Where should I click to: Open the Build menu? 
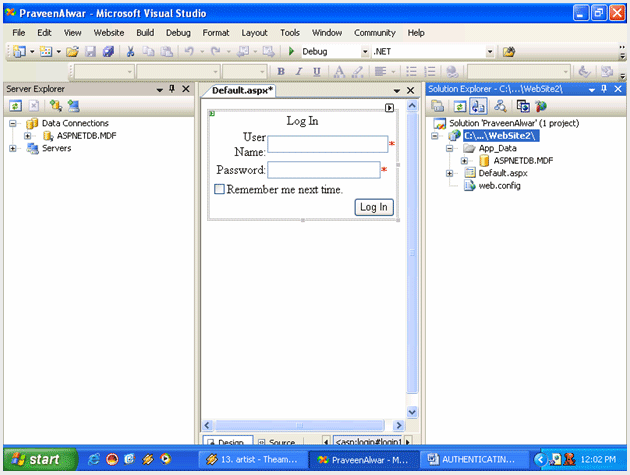(x=145, y=33)
